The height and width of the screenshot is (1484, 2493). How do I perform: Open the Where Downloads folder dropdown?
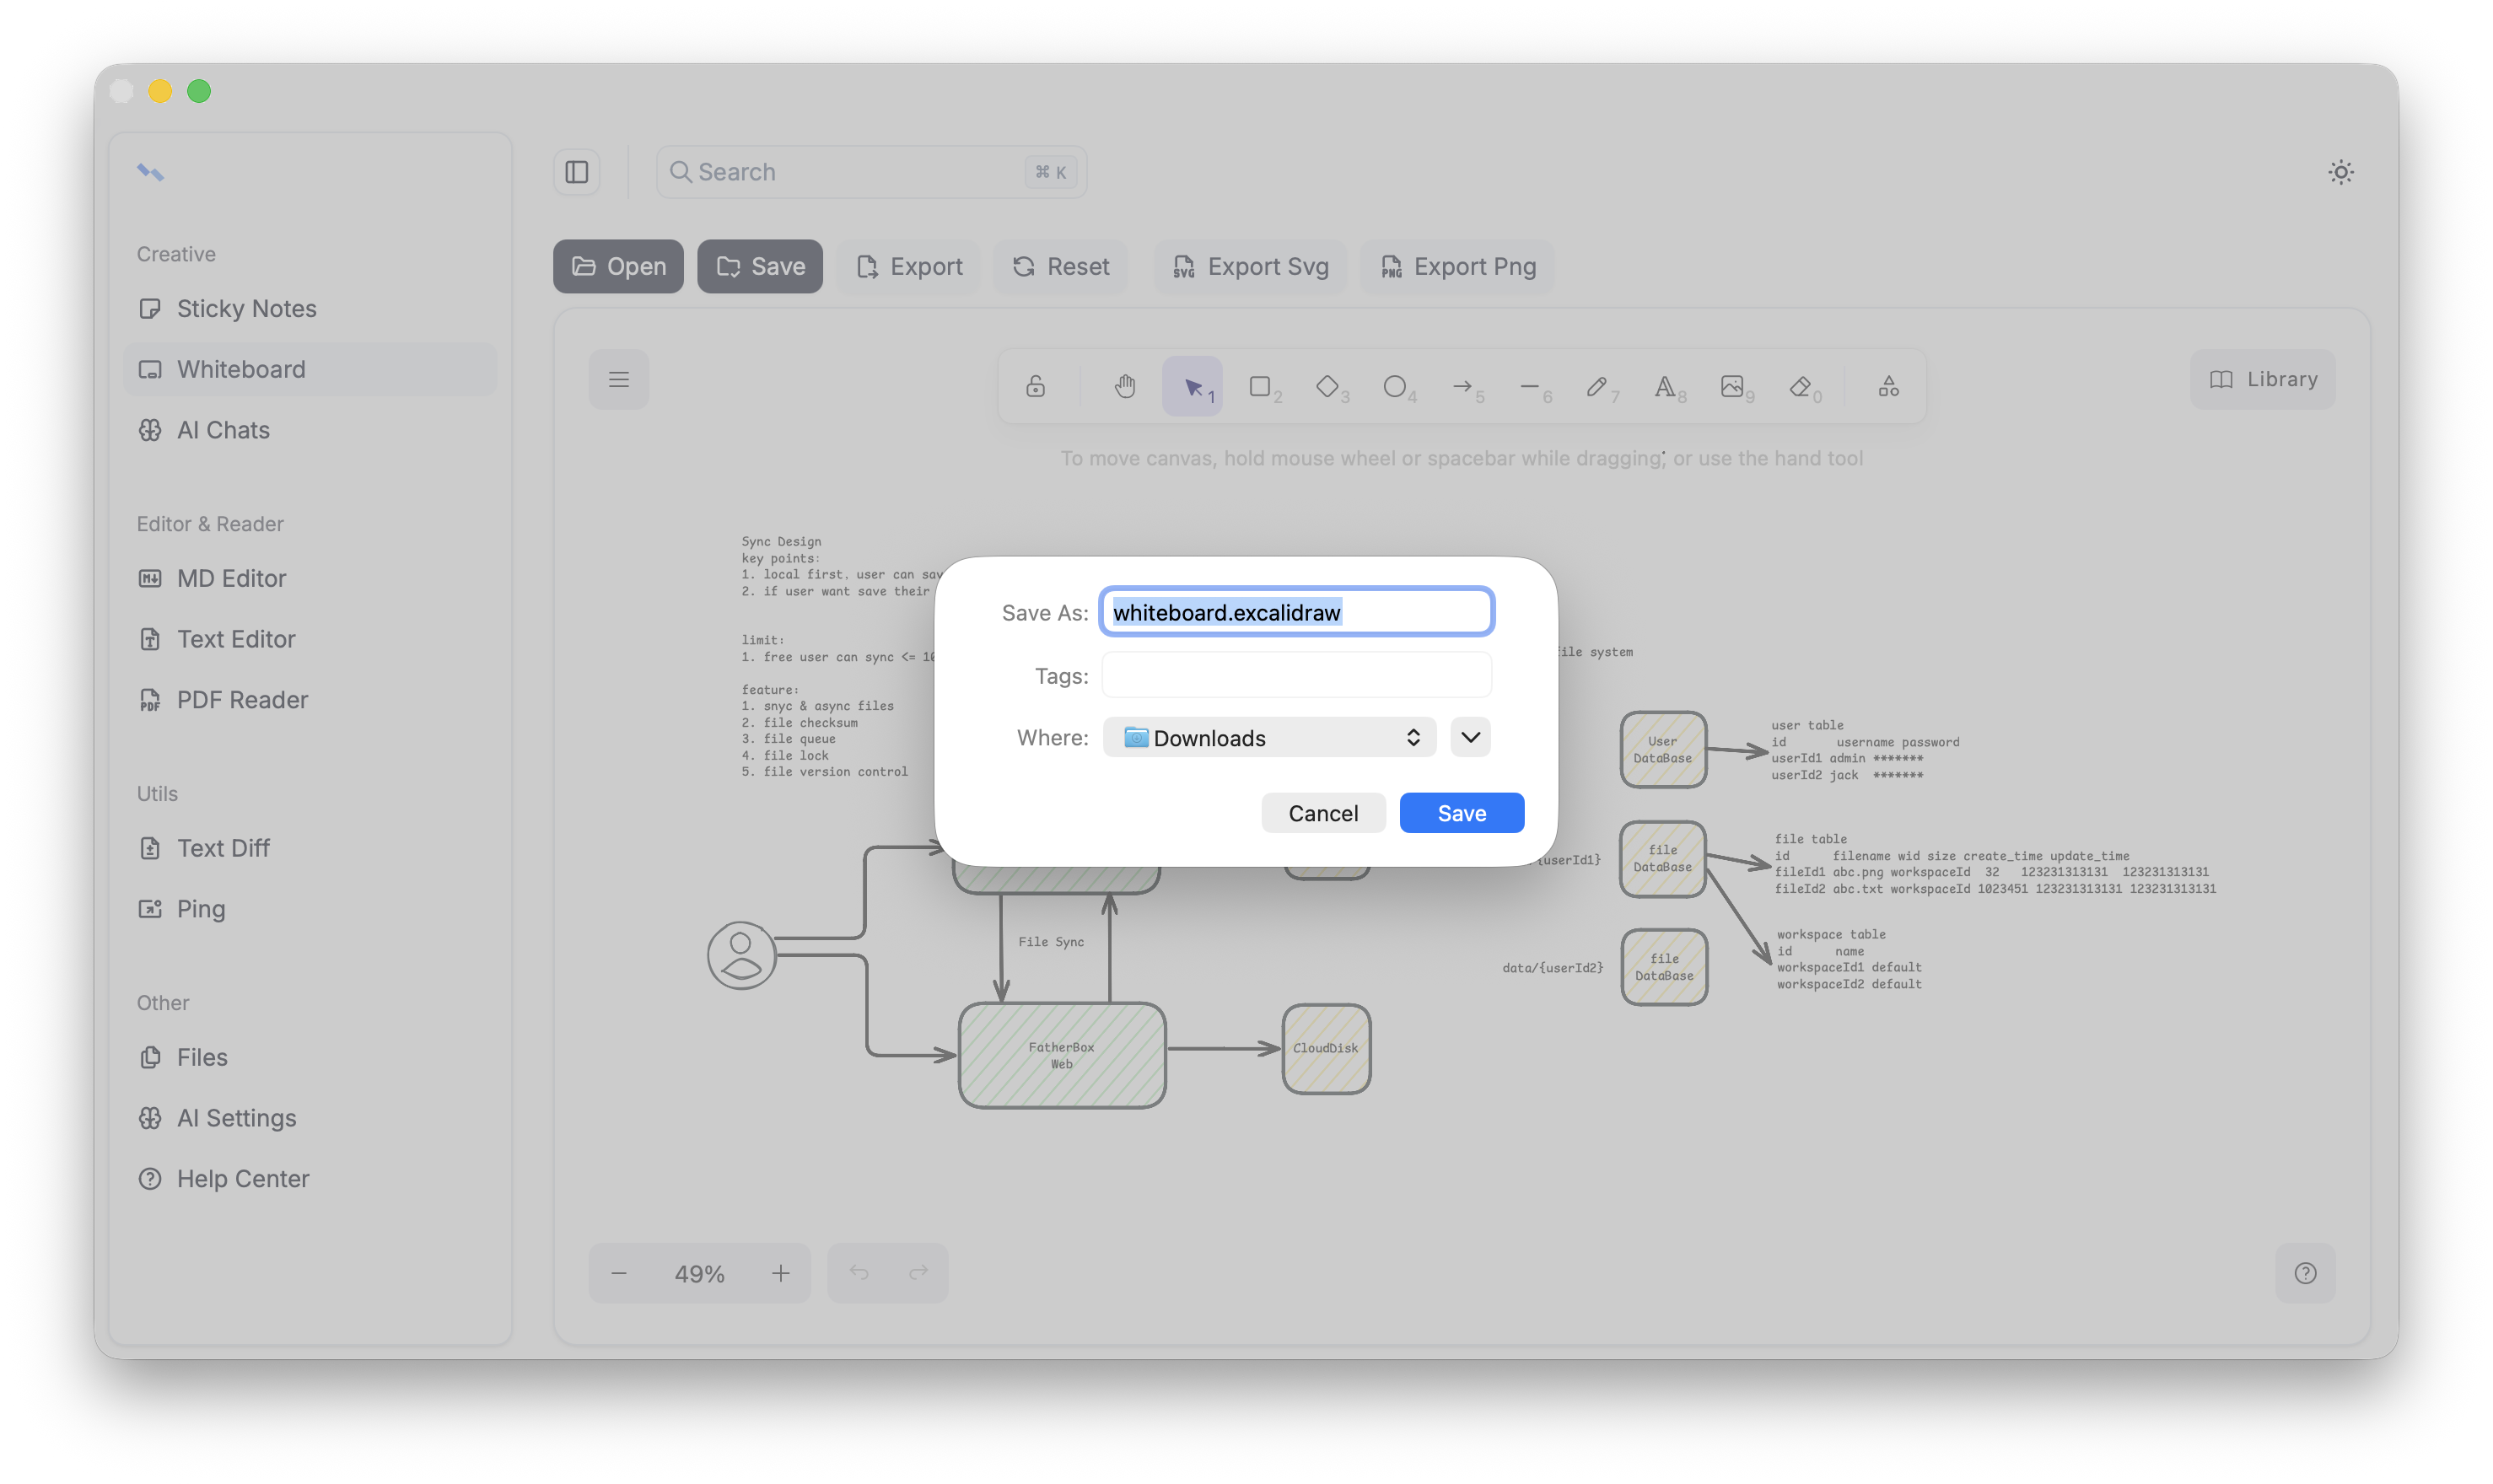tap(1269, 738)
